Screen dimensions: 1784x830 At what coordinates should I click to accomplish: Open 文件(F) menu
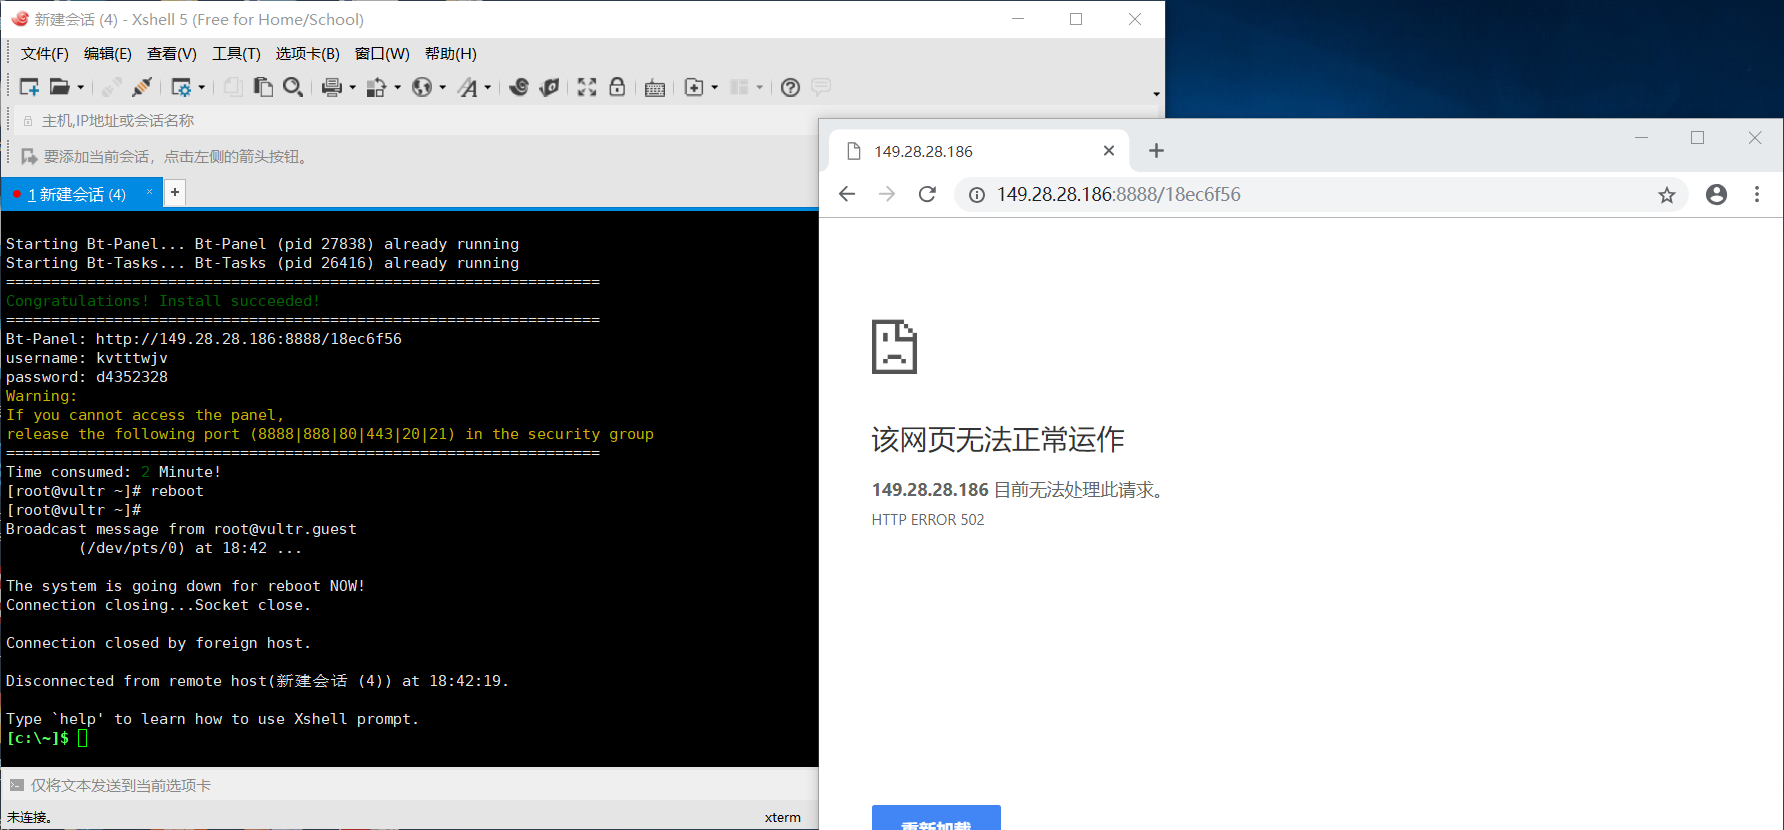point(45,54)
